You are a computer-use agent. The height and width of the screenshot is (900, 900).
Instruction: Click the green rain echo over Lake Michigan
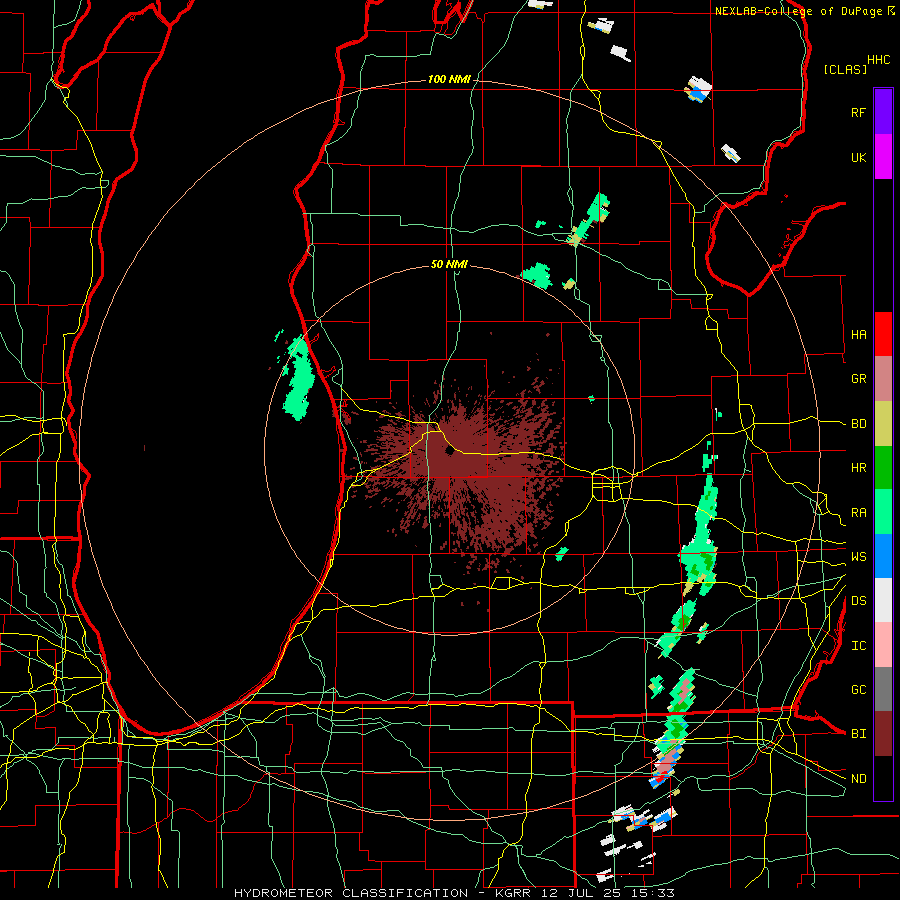click(298, 378)
